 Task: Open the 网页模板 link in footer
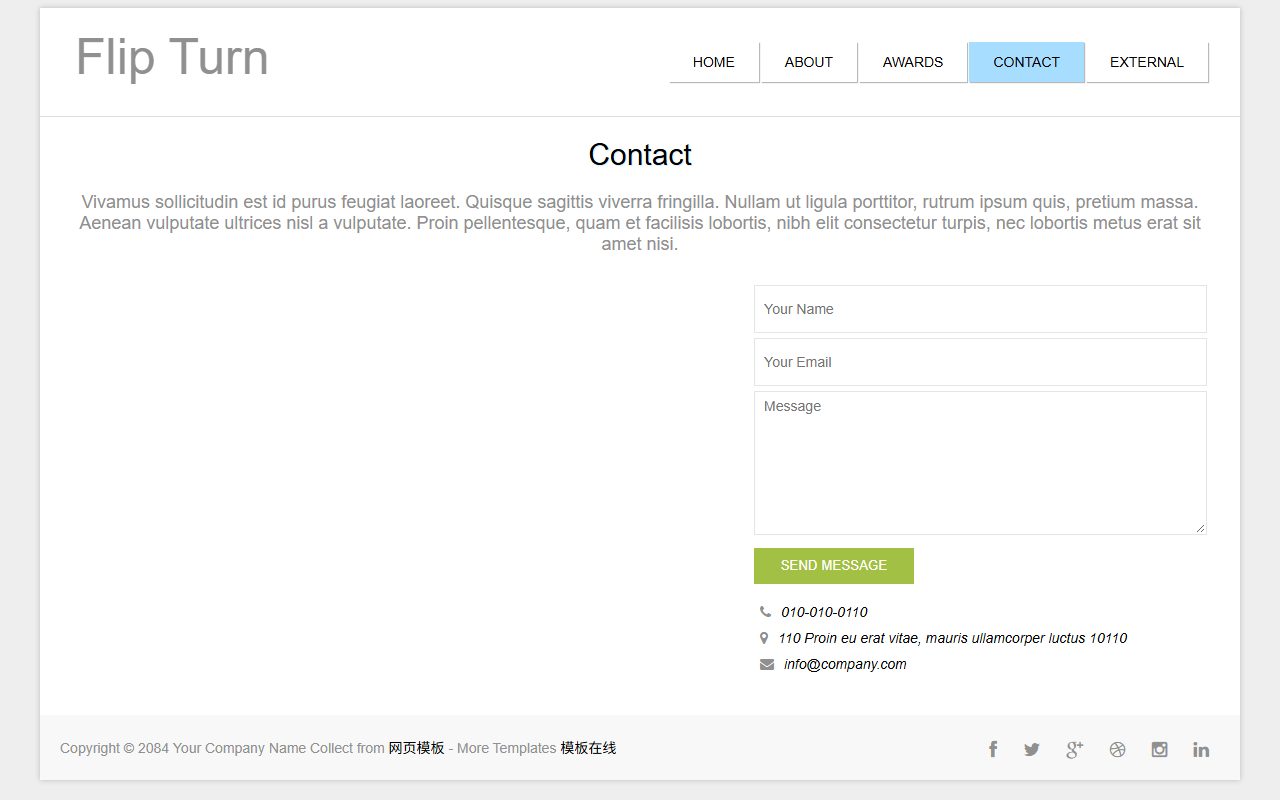[x=416, y=748]
